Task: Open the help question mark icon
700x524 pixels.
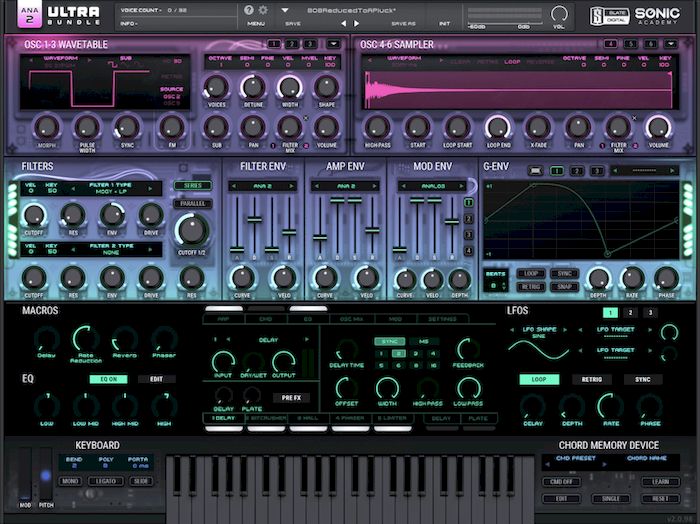Action: pos(249,10)
